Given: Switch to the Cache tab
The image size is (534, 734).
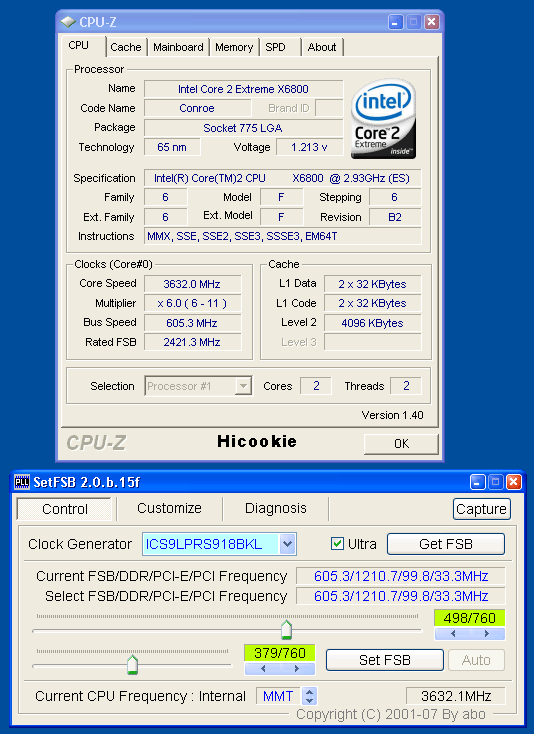Looking at the screenshot, I should coord(126,47).
